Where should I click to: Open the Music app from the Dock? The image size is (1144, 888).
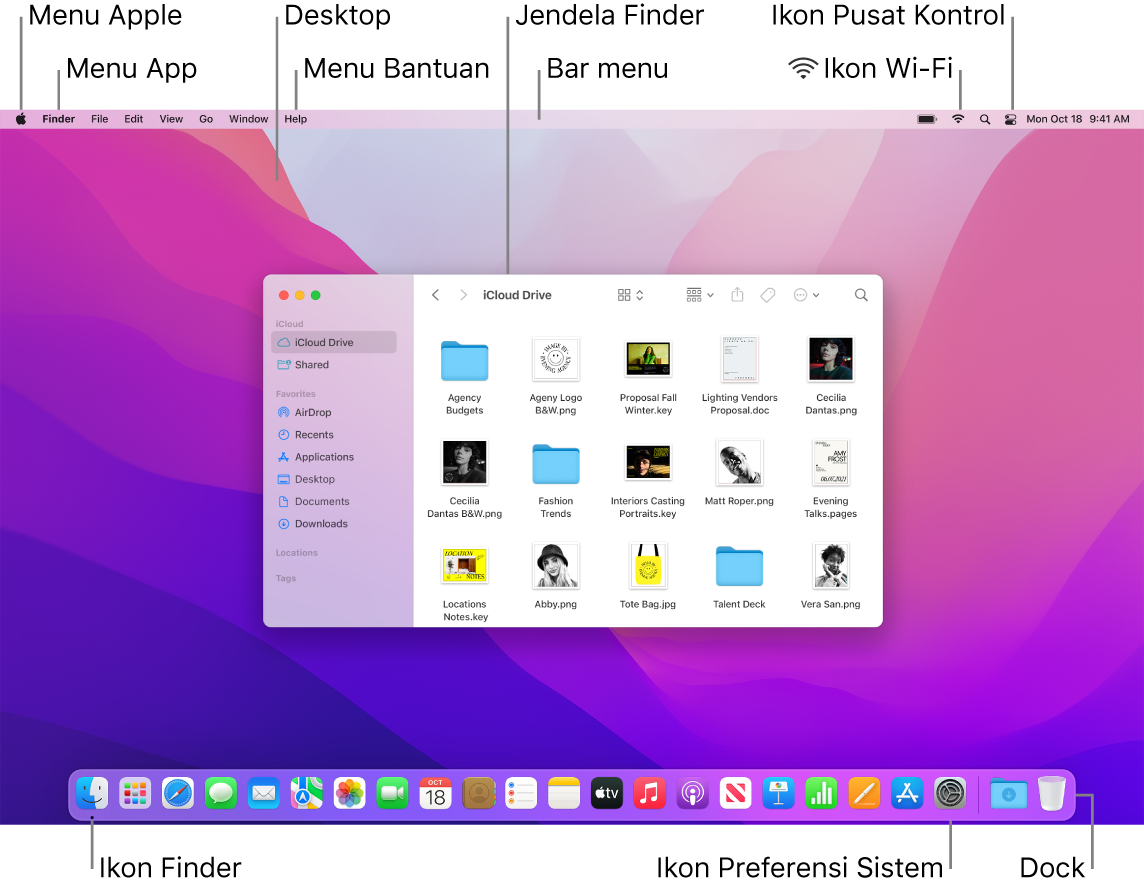click(x=649, y=793)
